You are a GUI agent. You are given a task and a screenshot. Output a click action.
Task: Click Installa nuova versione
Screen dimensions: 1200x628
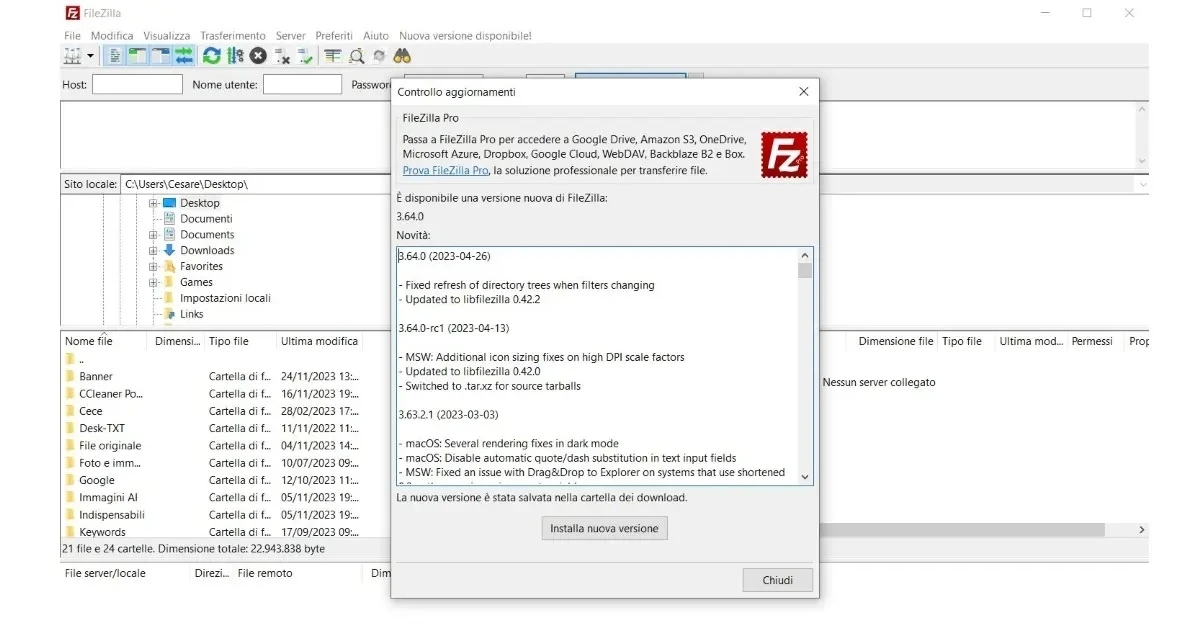pyautogui.click(x=604, y=528)
